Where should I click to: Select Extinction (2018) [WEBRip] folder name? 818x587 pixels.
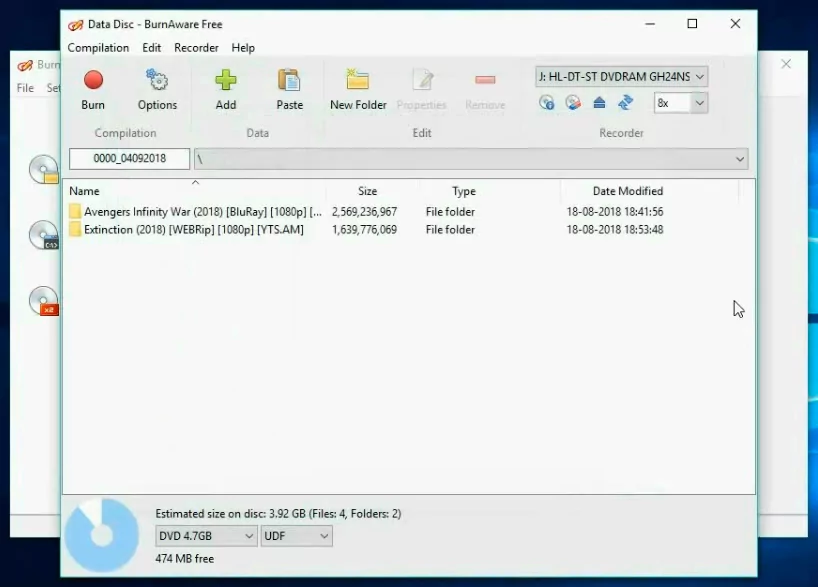point(194,230)
